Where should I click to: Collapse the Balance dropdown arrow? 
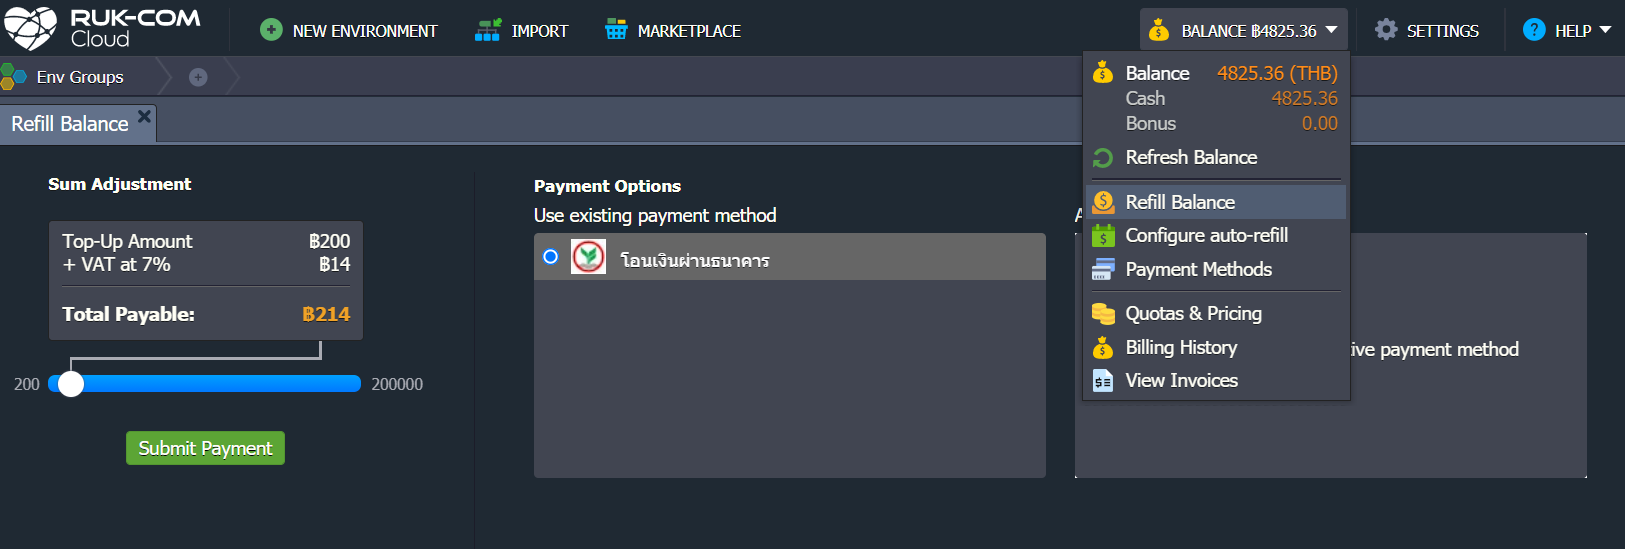point(1332,30)
